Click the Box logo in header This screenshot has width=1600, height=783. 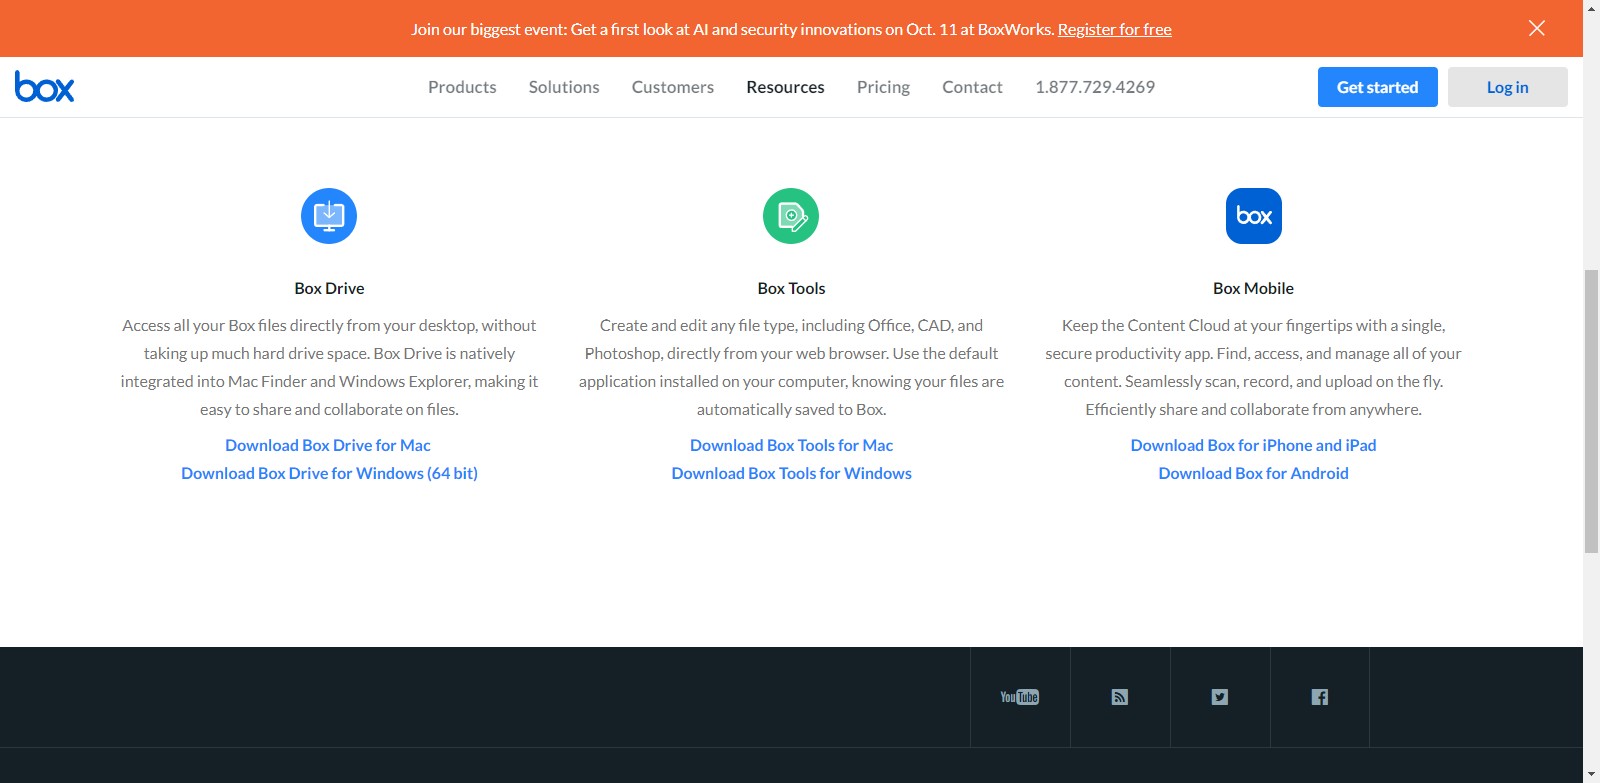[44, 87]
